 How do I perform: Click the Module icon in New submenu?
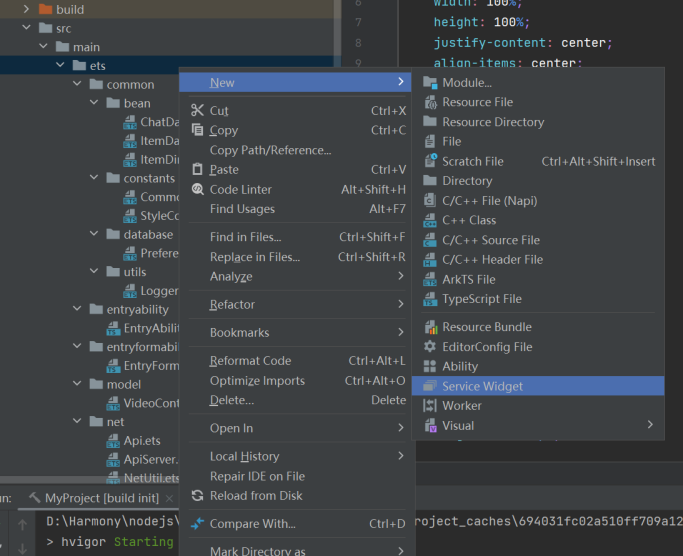pyautogui.click(x=430, y=82)
